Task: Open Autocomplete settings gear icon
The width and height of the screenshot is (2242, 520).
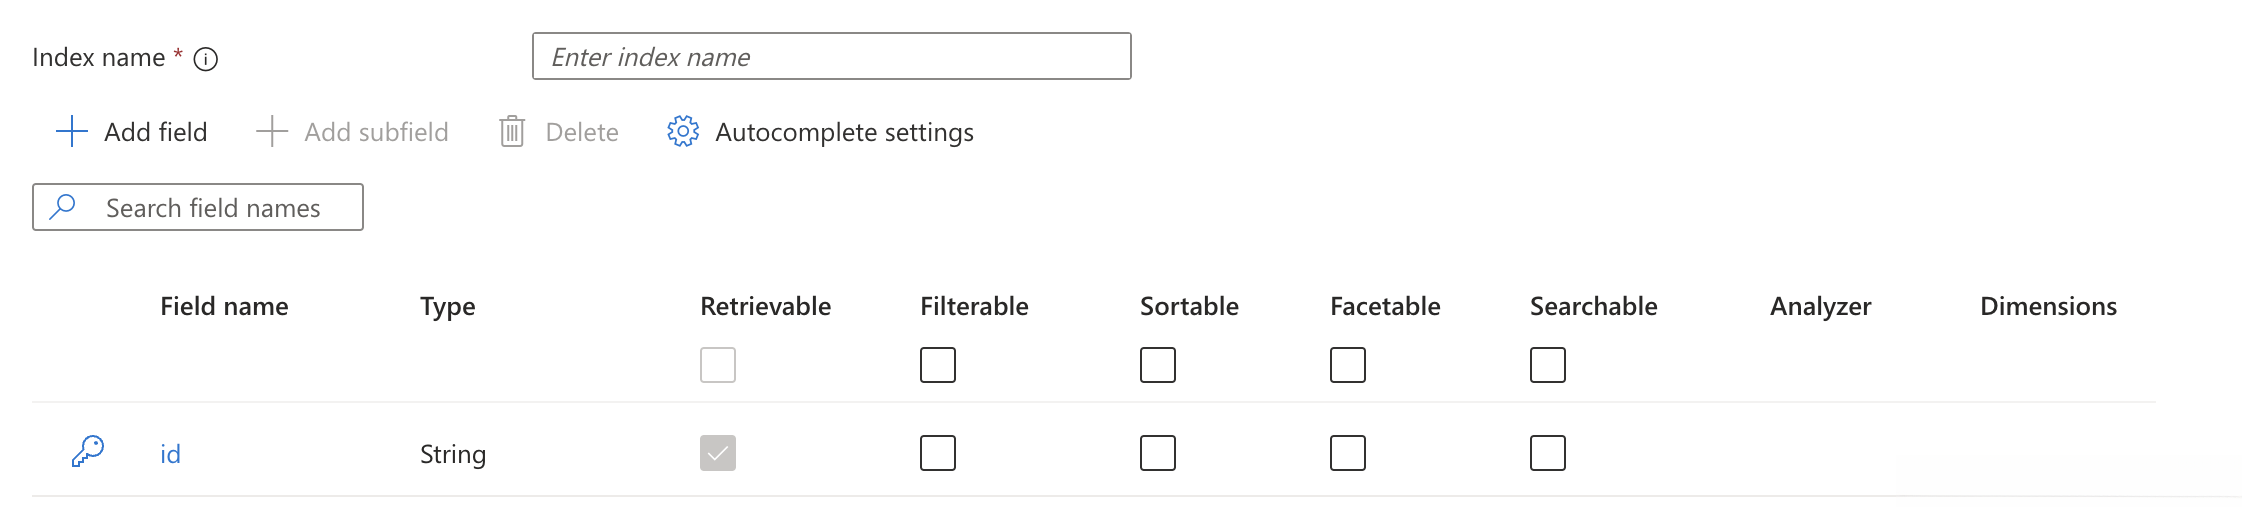Action: [x=683, y=132]
